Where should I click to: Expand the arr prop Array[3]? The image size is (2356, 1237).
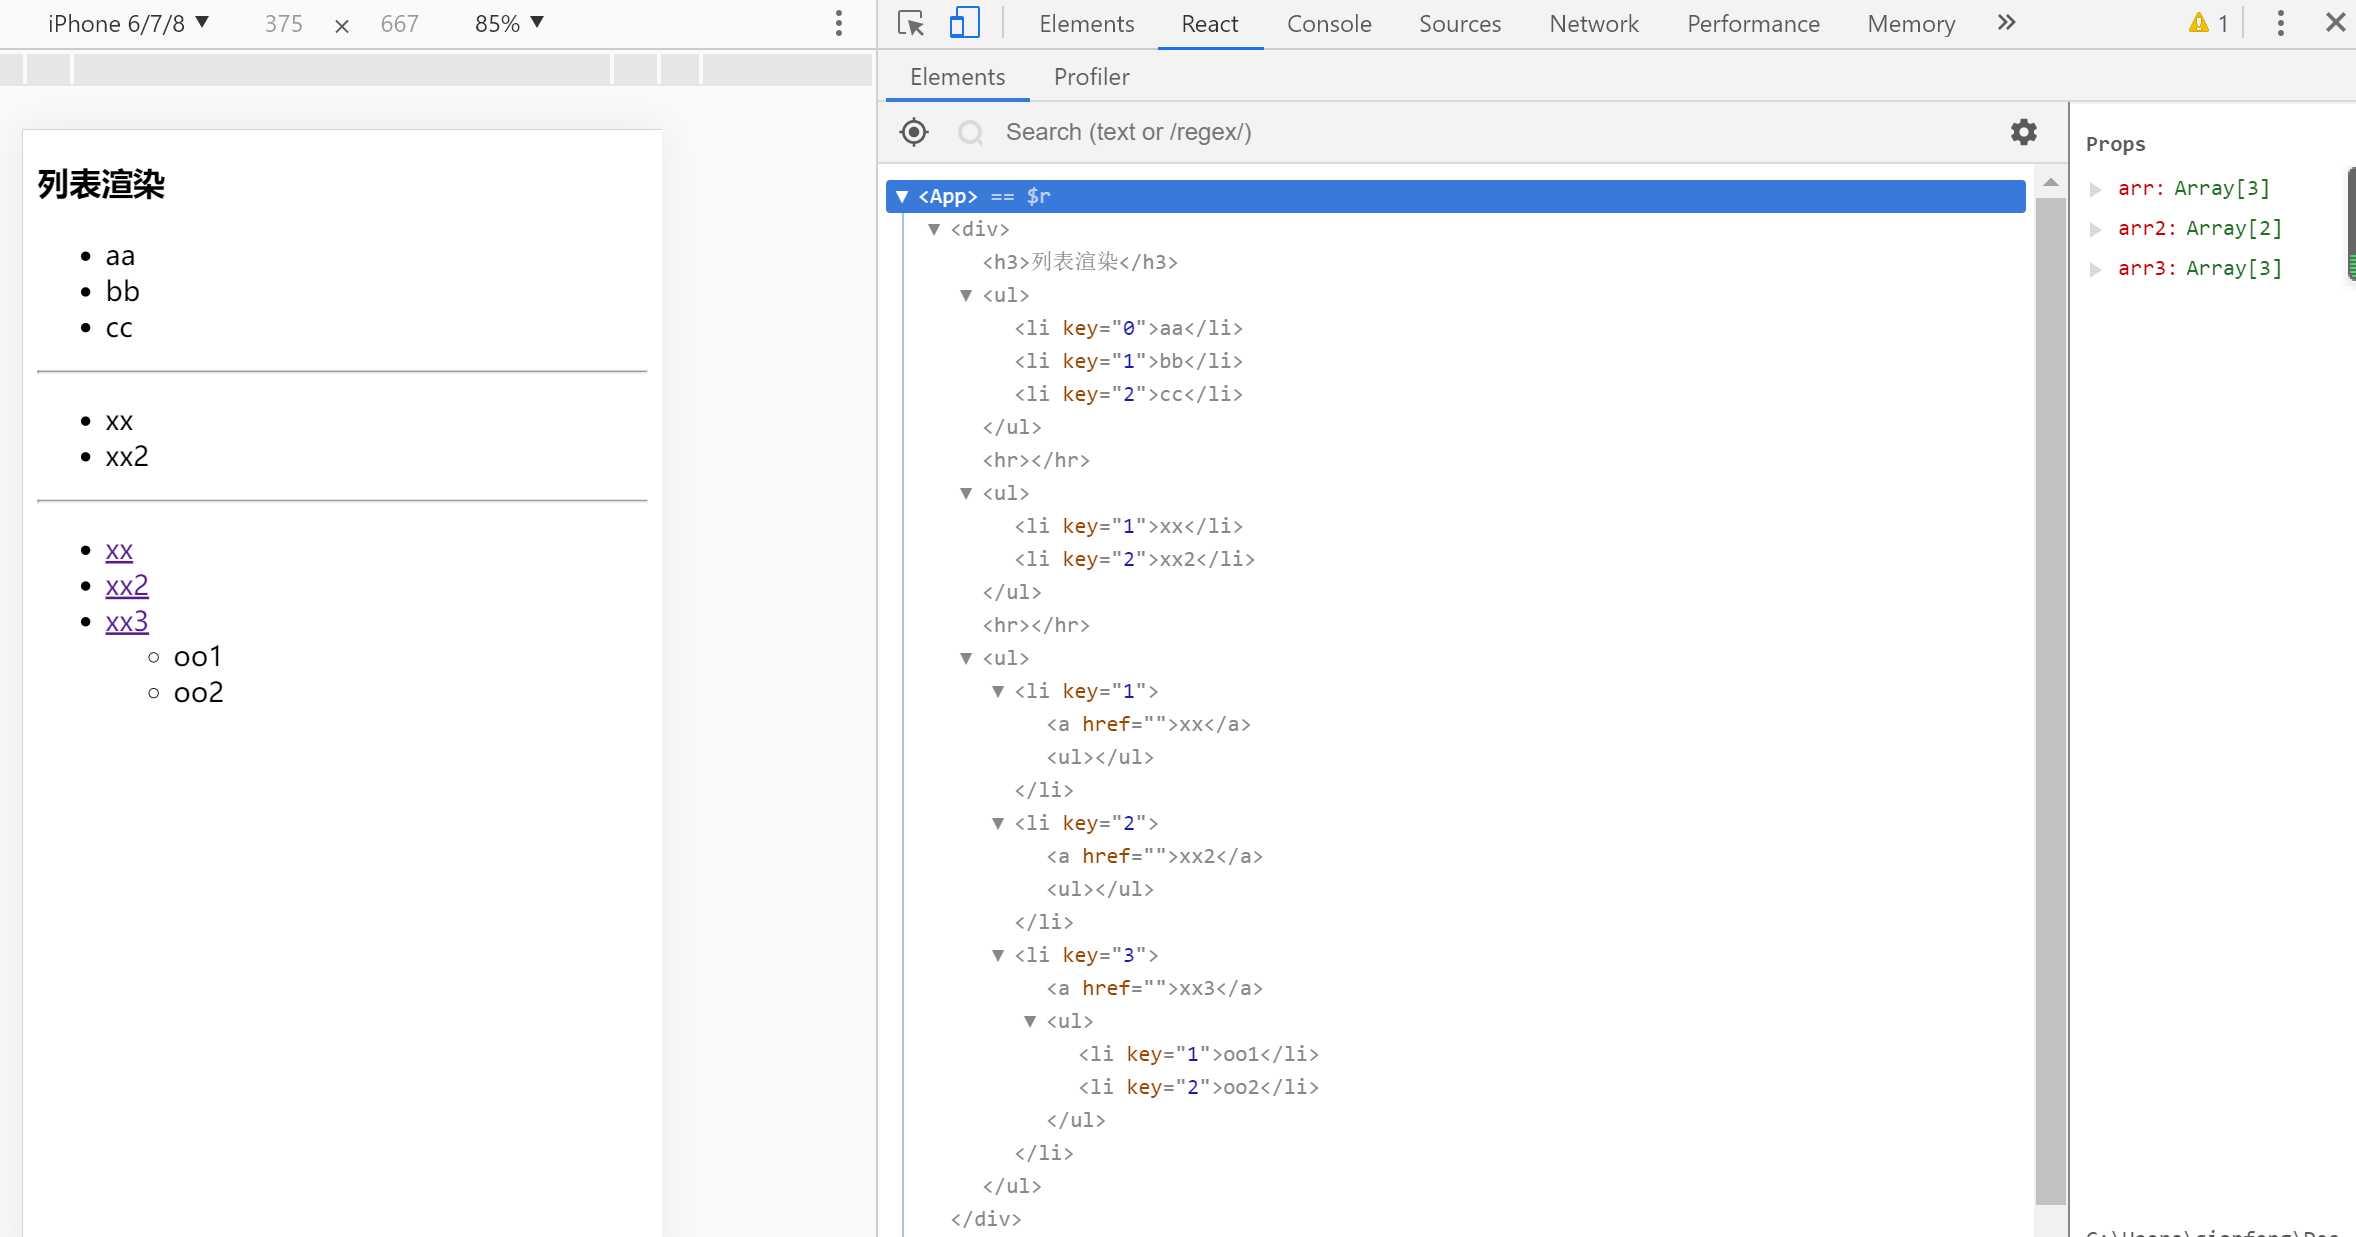point(2096,188)
